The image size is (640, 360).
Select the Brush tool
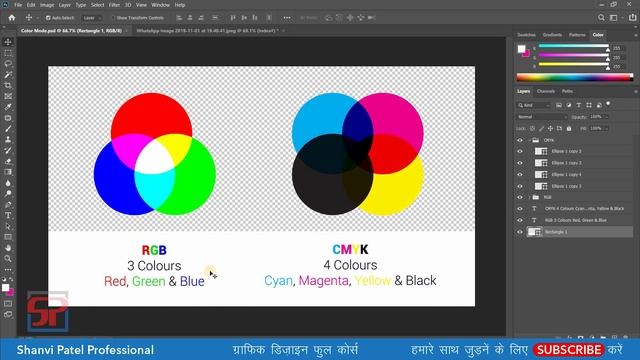(8, 129)
